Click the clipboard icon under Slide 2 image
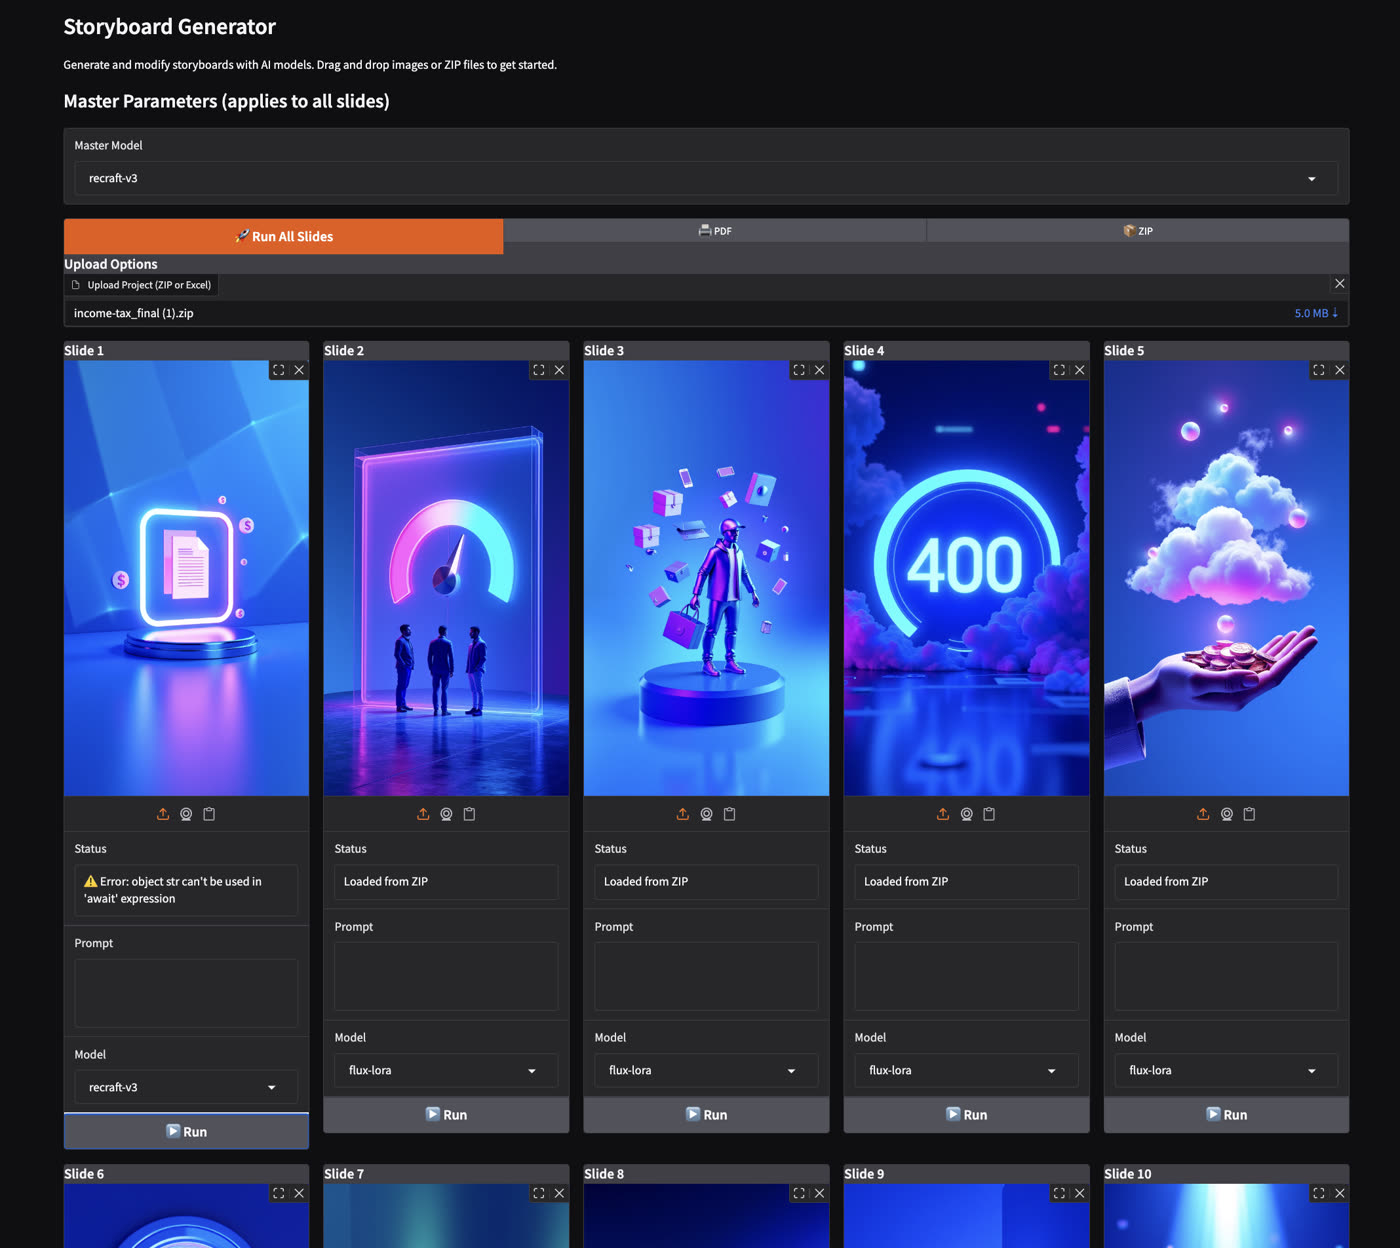This screenshot has width=1400, height=1248. coord(469,814)
